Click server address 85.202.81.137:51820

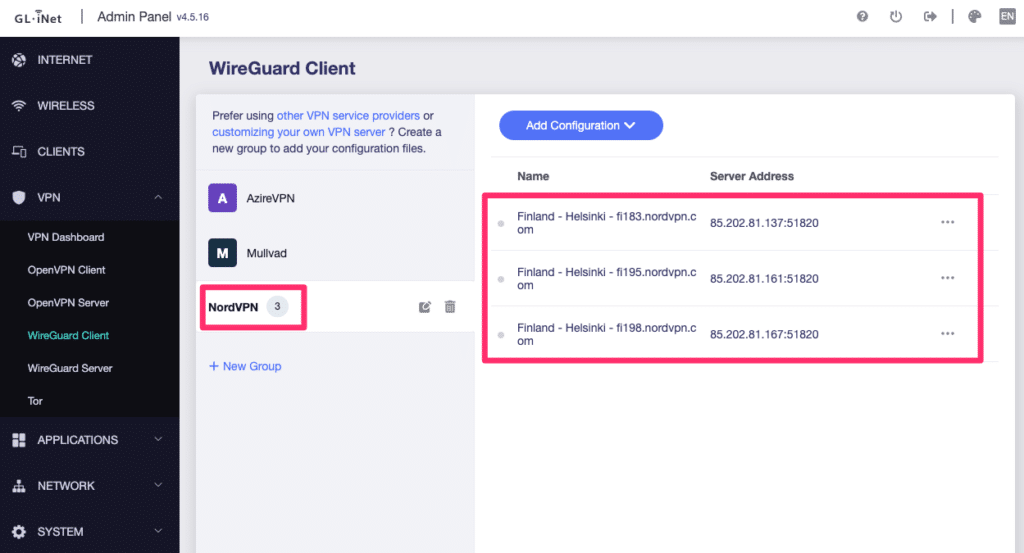click(x=764, y=223)
